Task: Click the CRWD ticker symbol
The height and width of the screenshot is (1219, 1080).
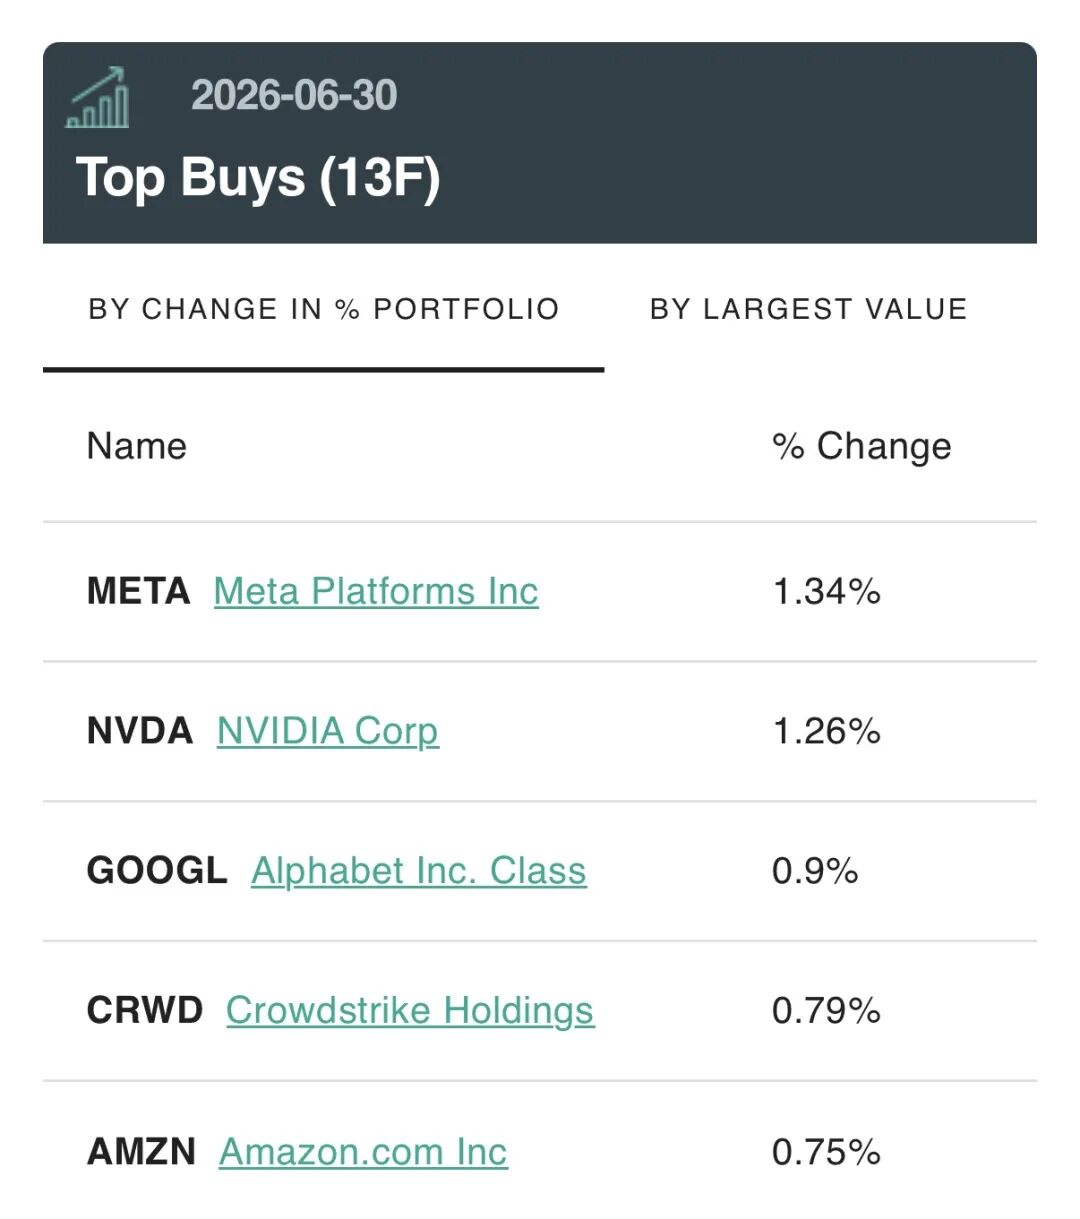Action: pos(145,1011)
